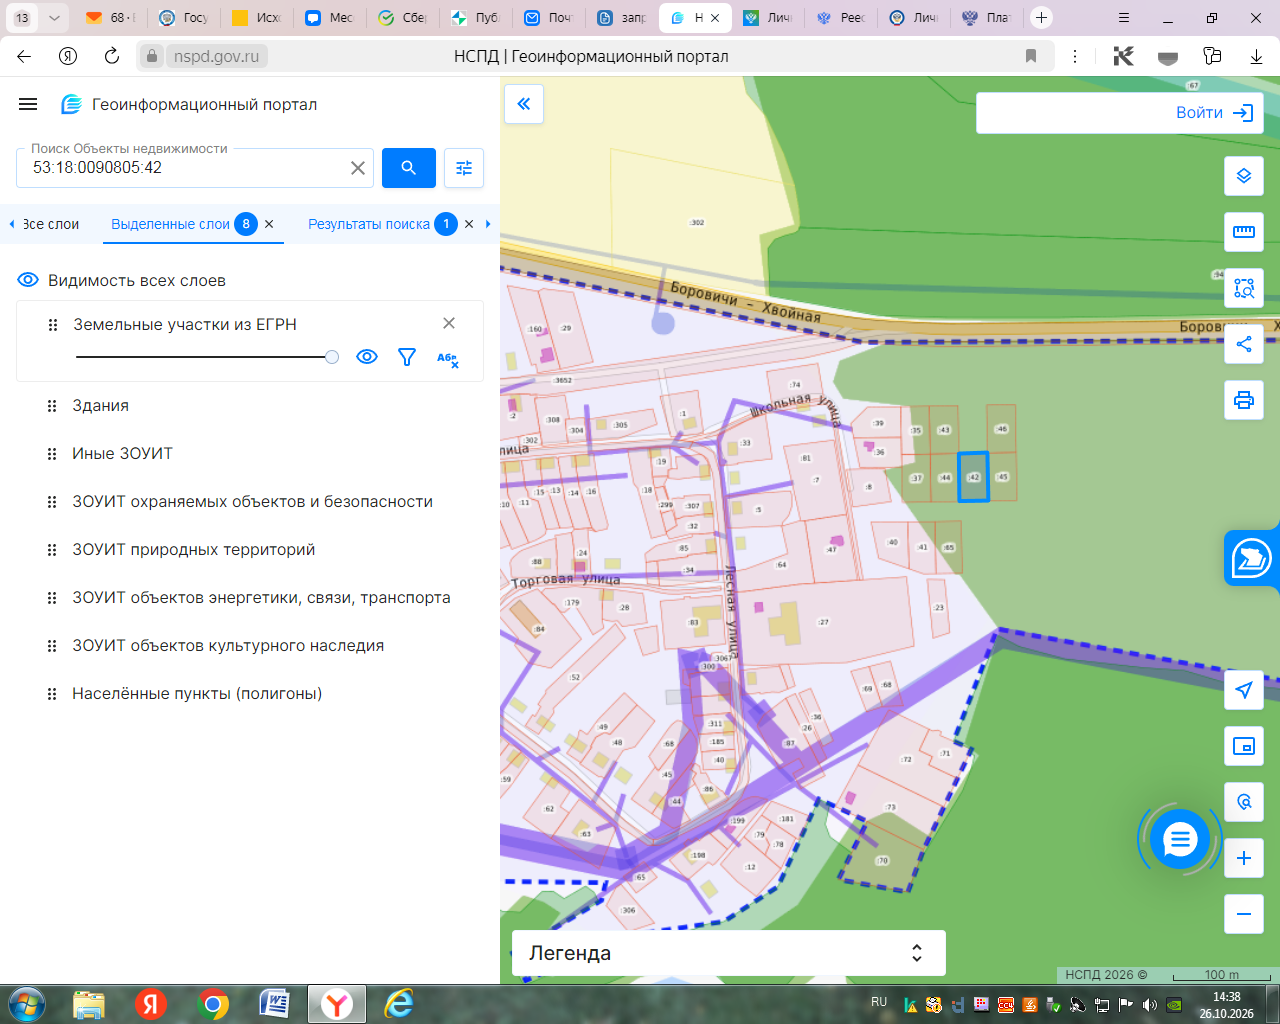Expand the Легенда panel

click(729, 953)
